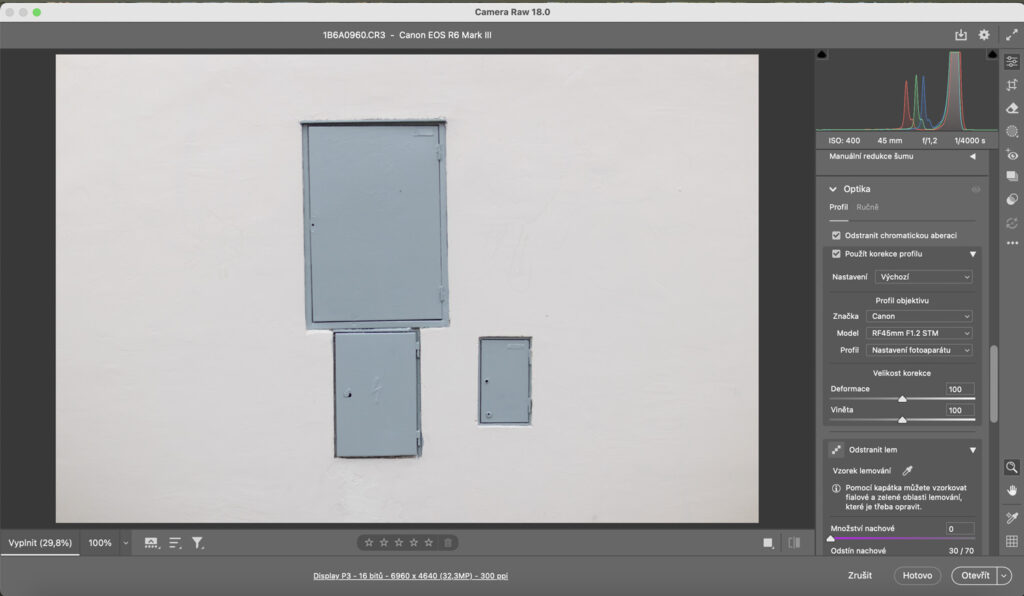Viewport: 1024px width, 596px height.
Task: Click the Hotovo button
Action: [x=917, y=576]
